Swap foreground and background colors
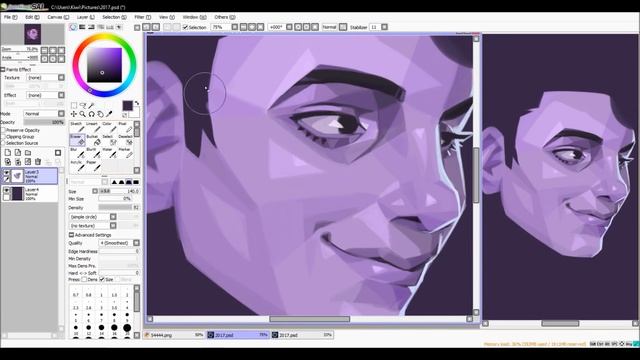The height and width of the screenshot is (360, 640). (137, 103)
